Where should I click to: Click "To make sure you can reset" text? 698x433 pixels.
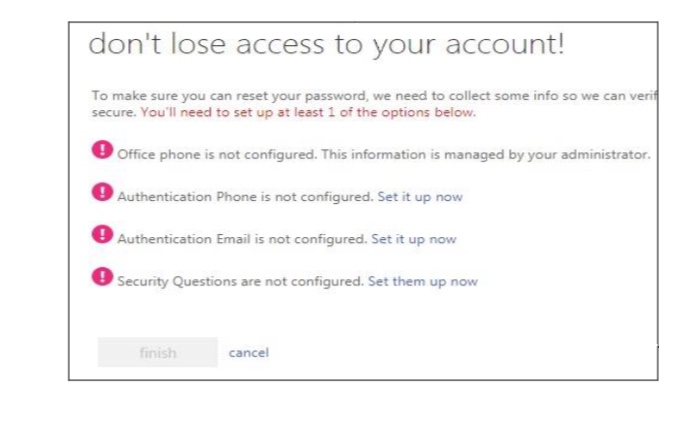pos(180,96)
